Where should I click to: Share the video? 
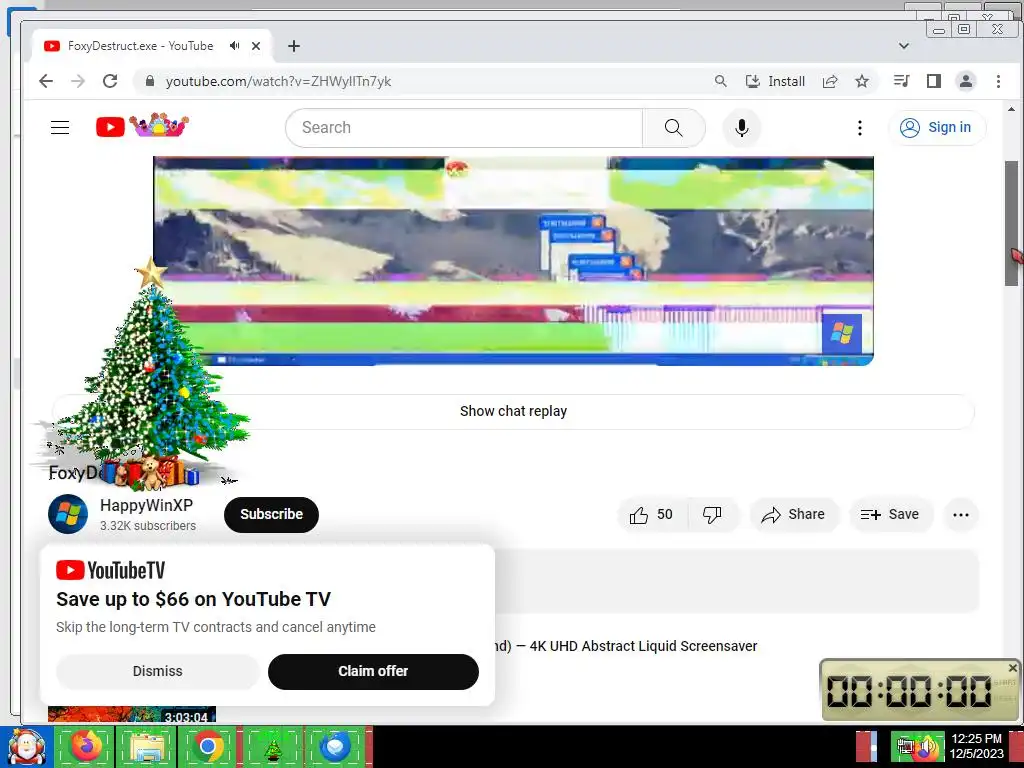[x=793, y=515]
